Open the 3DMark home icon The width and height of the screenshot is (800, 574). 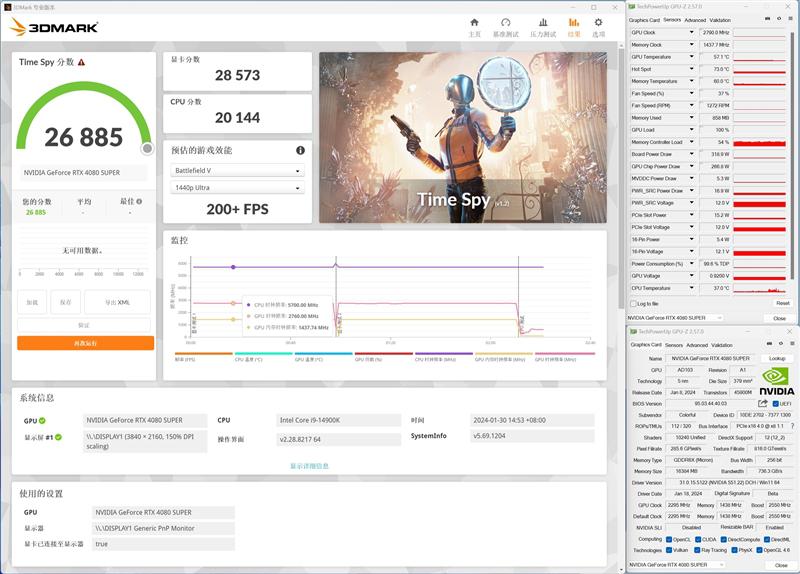point(474,22)
